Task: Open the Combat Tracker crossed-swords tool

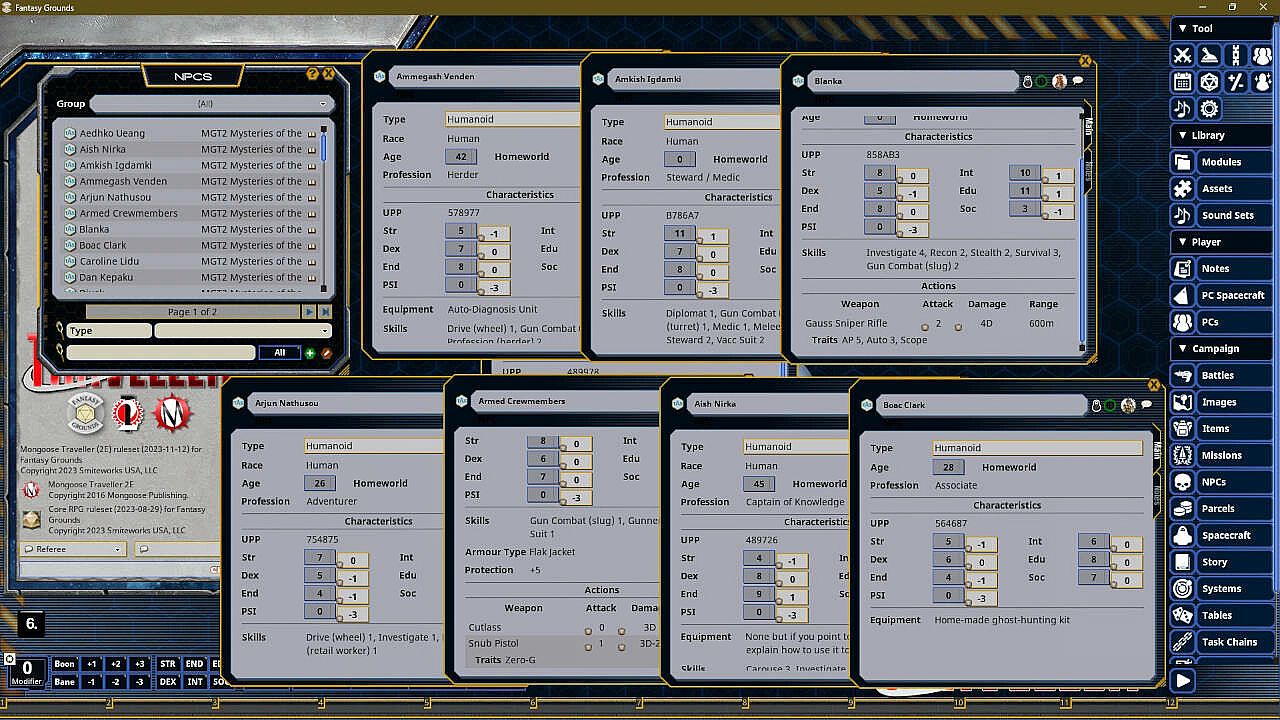Action: click(x=1183, y=56)
